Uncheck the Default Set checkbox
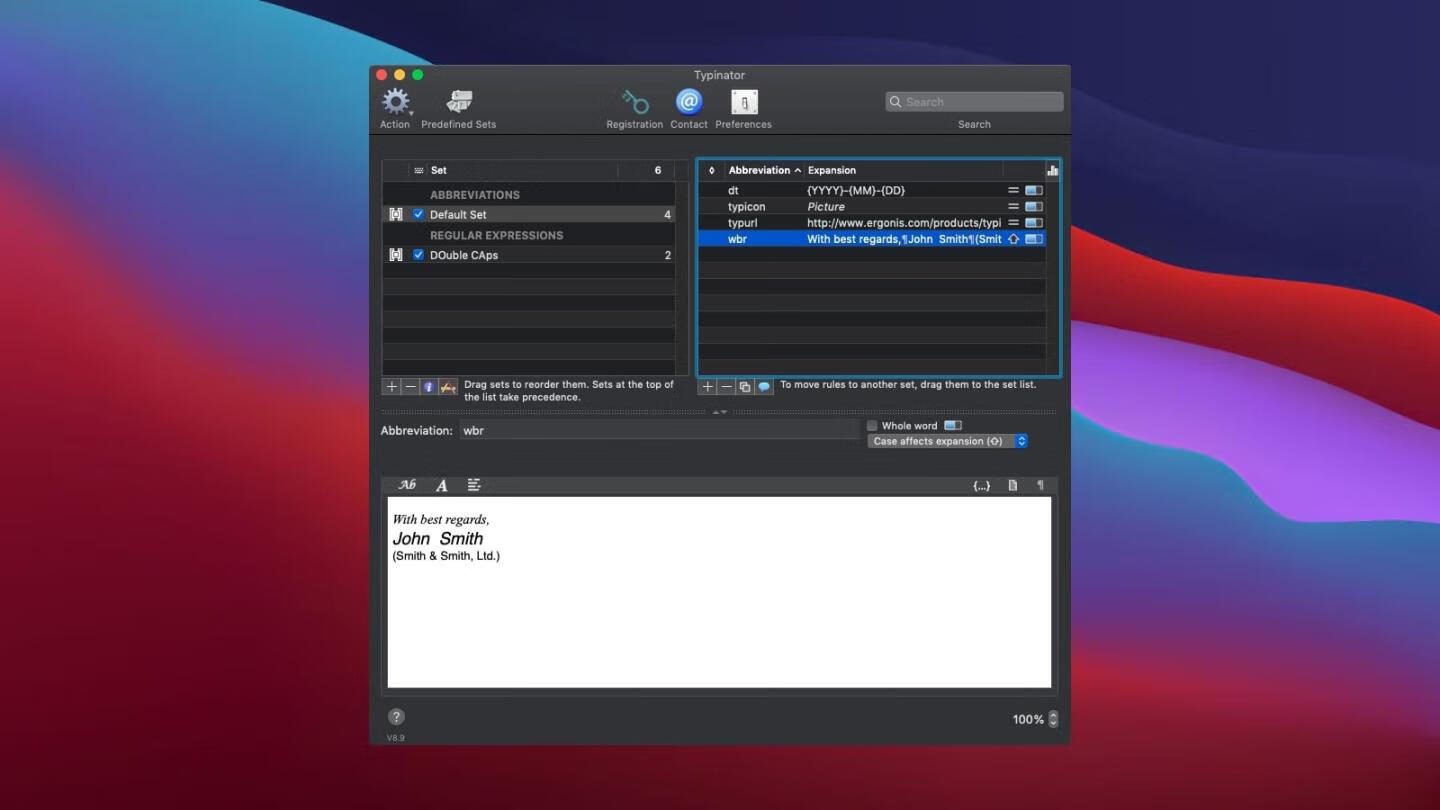1440x810 pixels. click(x=419, y=215)
